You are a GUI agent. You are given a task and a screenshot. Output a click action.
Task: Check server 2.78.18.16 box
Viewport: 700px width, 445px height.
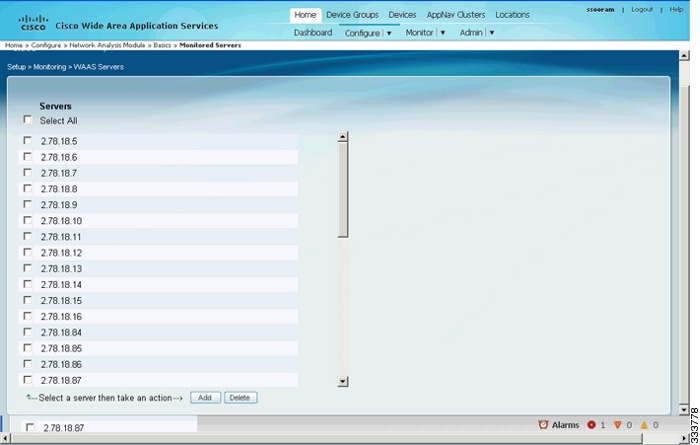tap(28, 316)
